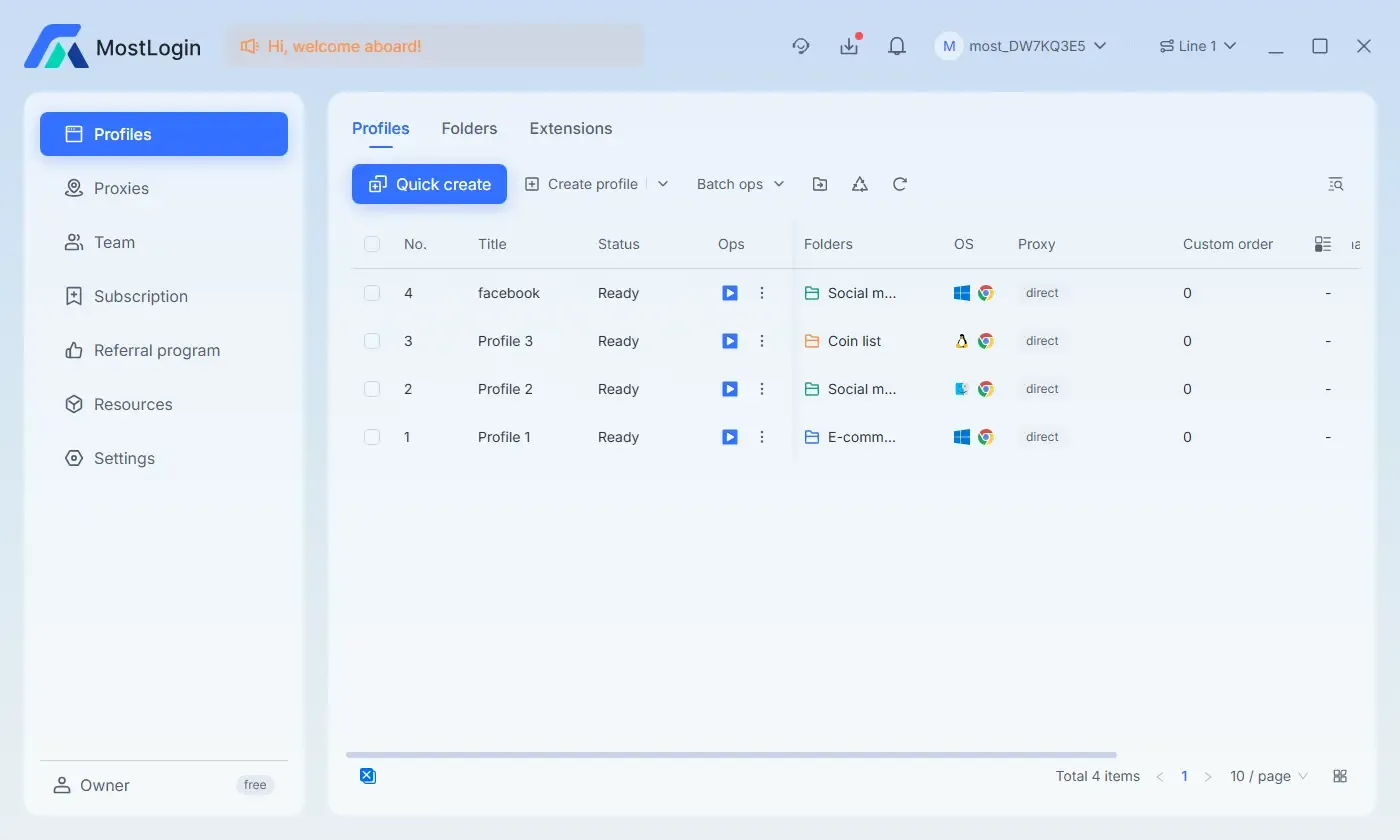Expand the most_DW7KQ3E5 account menu

(1021, 46)
